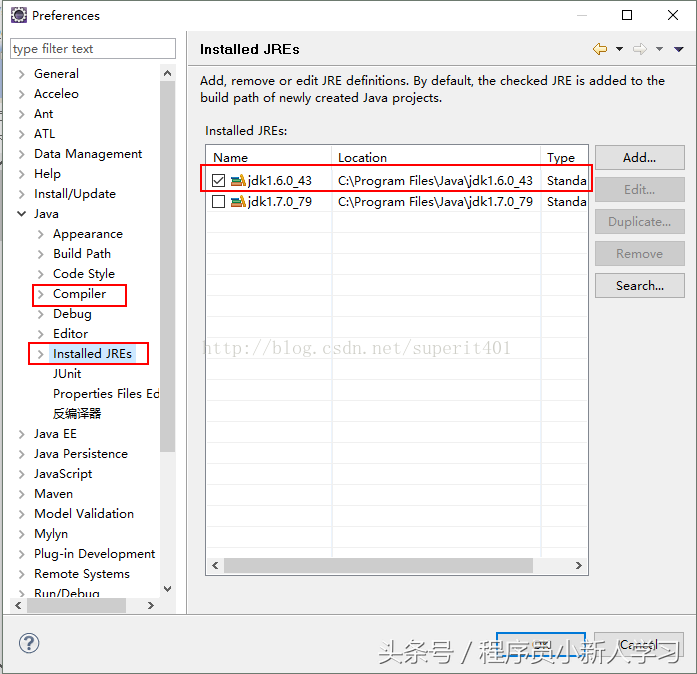Expand the Installed JREs node arrow
Viewport: 697px width, 674px height.
click(x=40, y=354)
